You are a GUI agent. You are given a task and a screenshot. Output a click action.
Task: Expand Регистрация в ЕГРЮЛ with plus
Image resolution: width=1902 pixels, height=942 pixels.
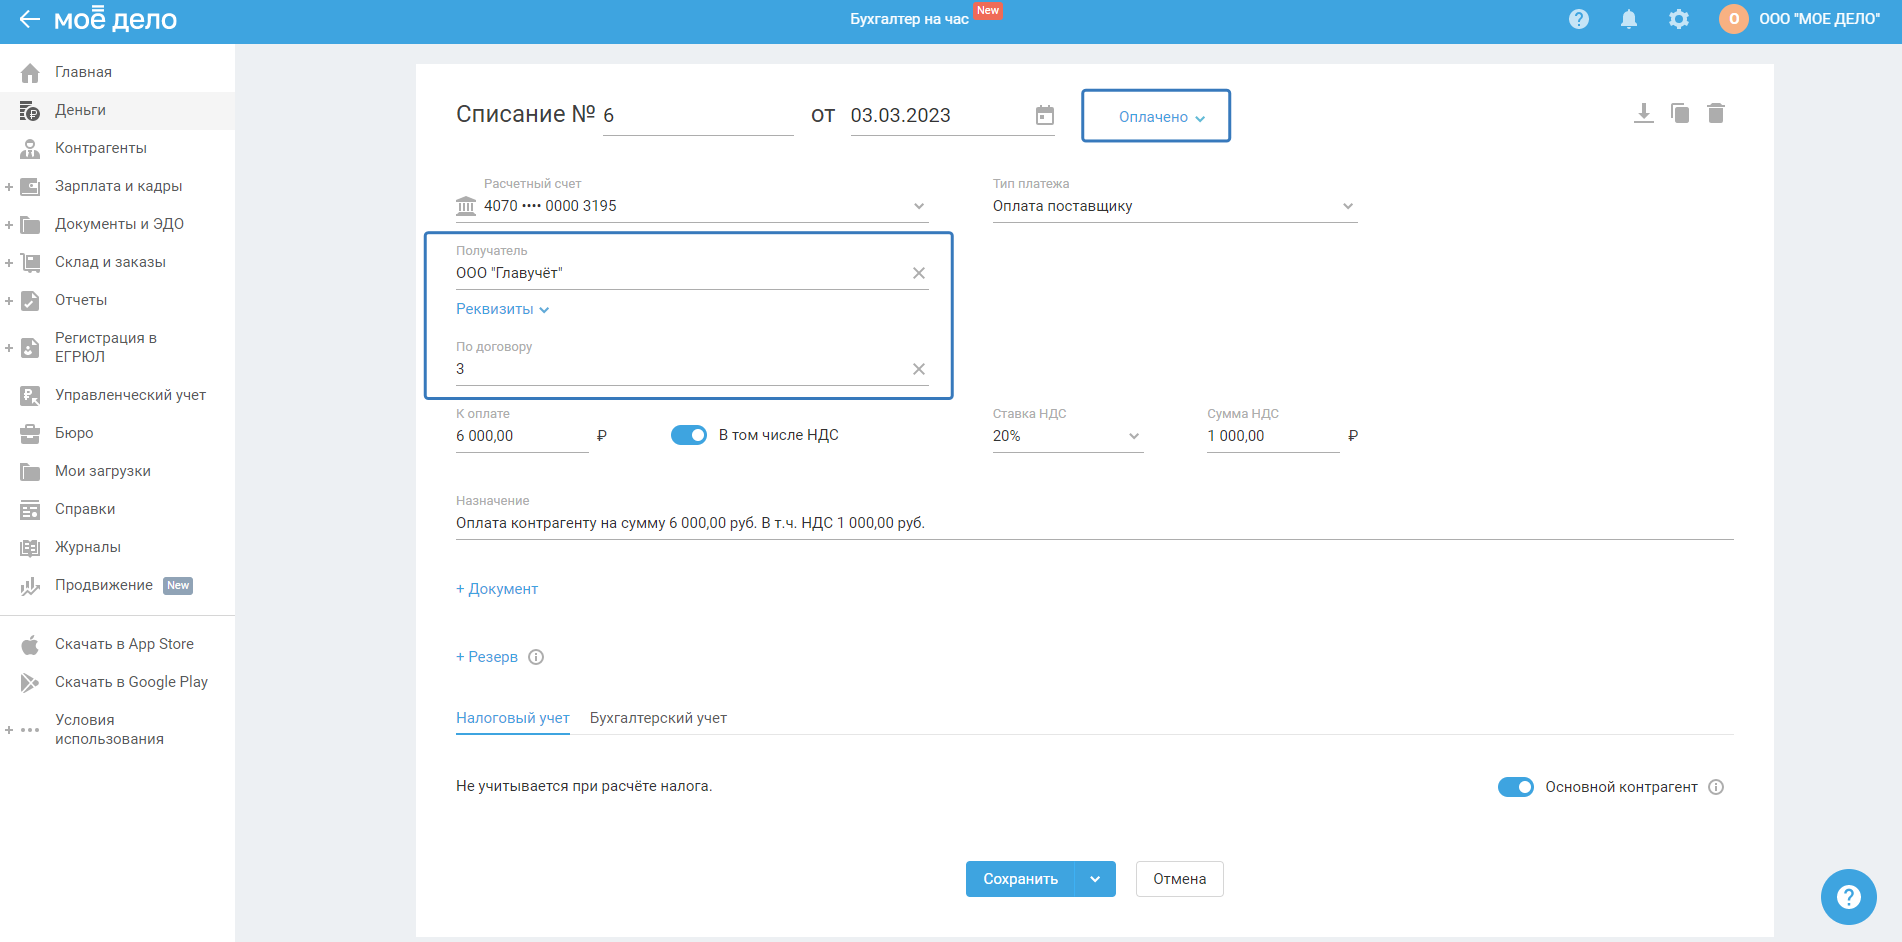coord(9,348)
